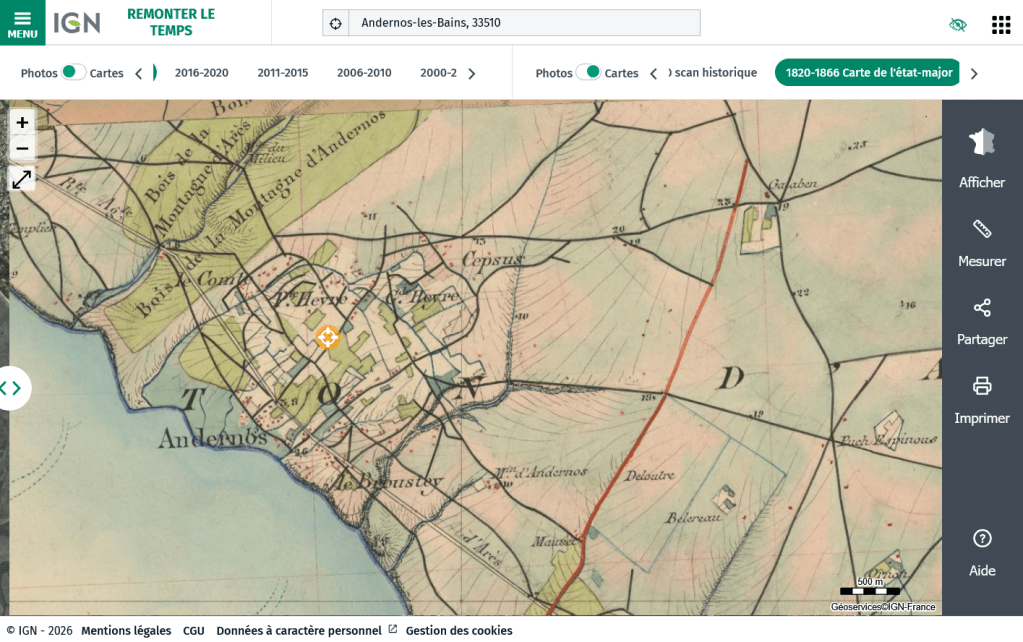This screenshot has width=1023, height=642.
Task: Zoom out of the map
Action: click(22, 149)
